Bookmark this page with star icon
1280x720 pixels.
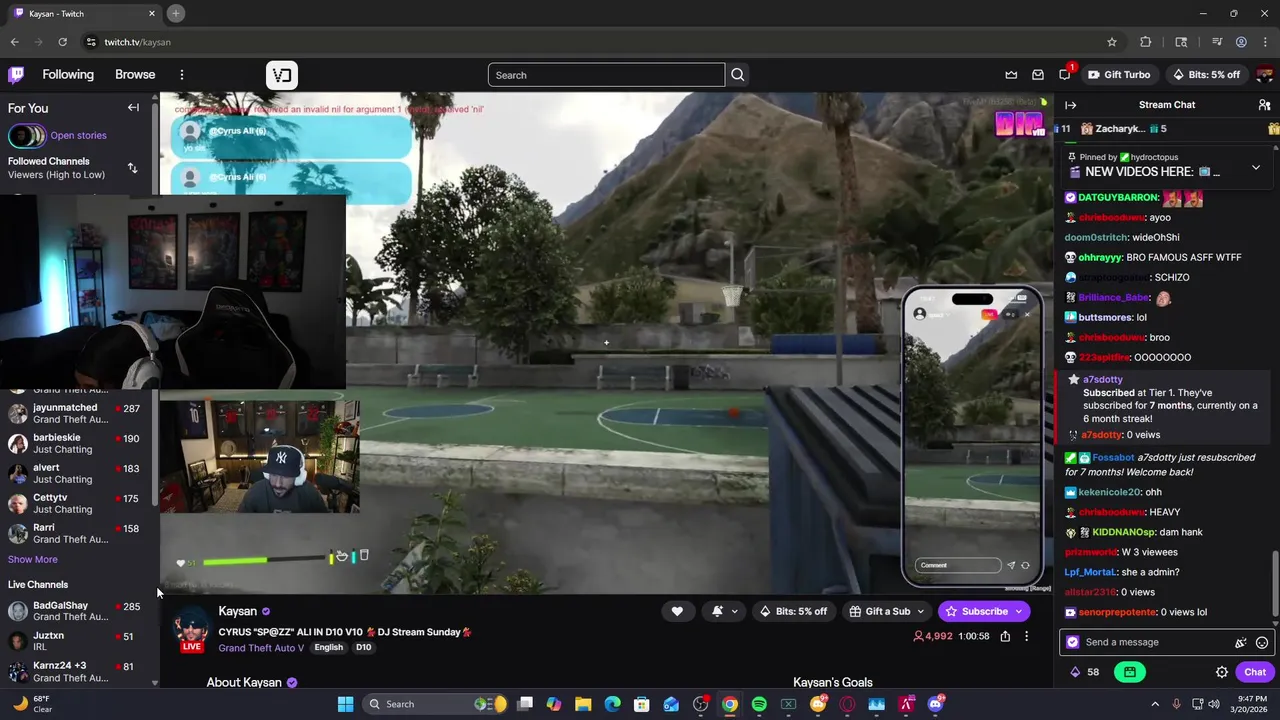1111,42
